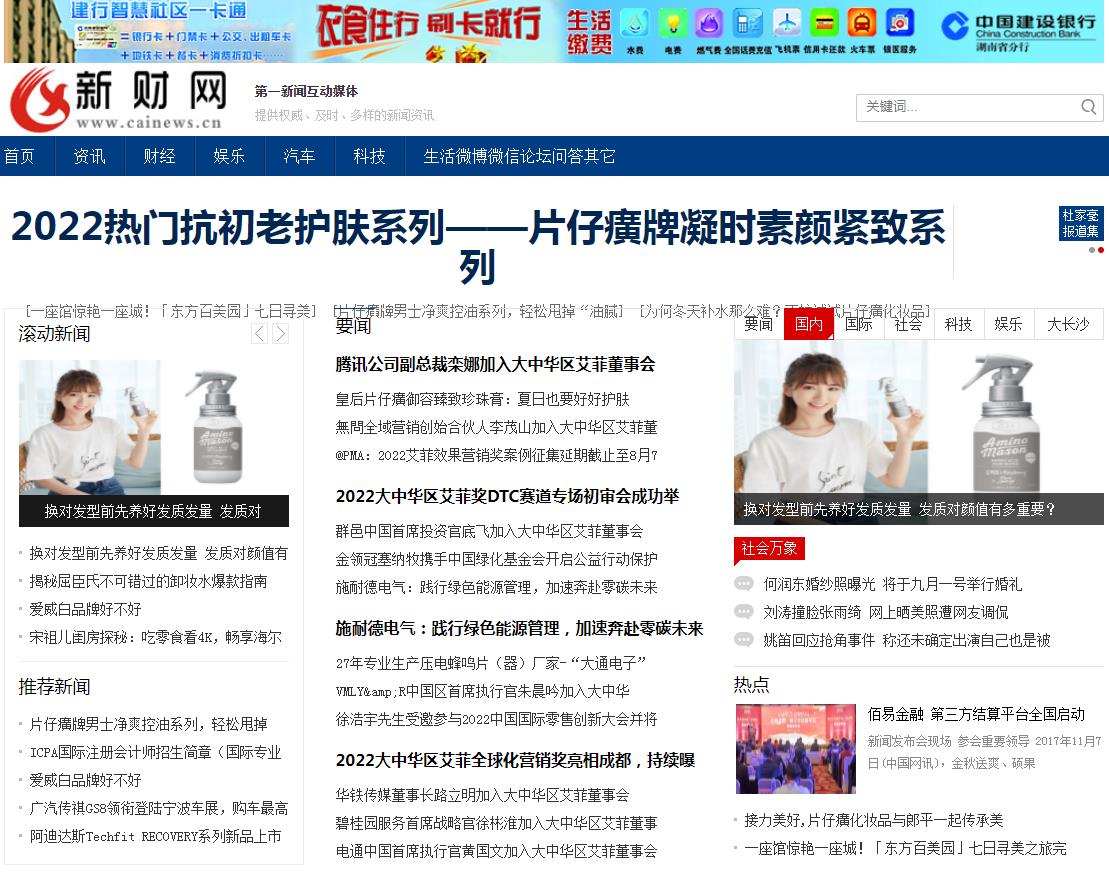
Task: Open ICPA国际注册会计师招生简章 link
Action: click(155, 752)
